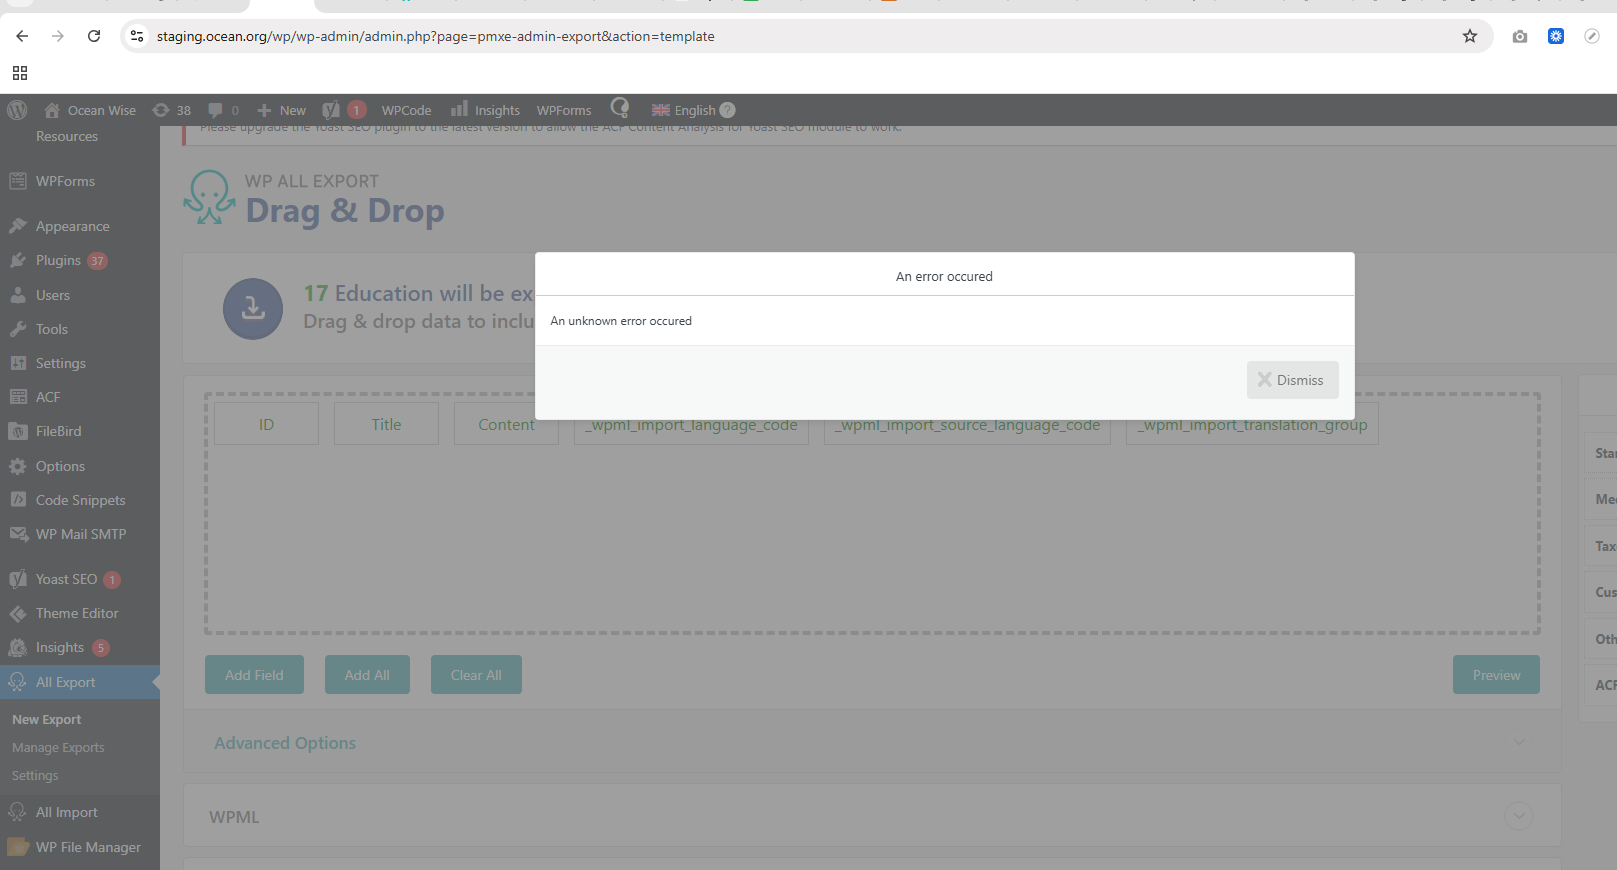Select Manage Exports submenu item
The height and width of the screenshot is (870, 1617).
pyautogui.click(x=58, y=747)
